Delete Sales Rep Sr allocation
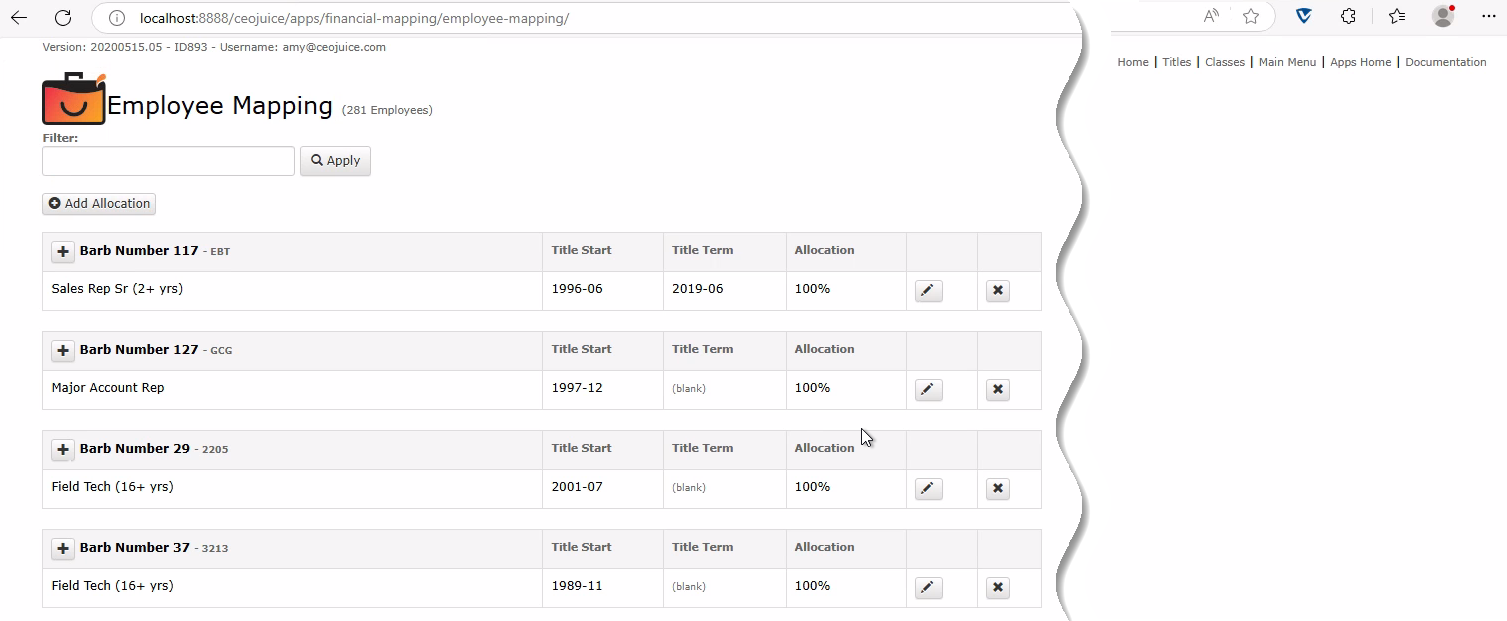 coord(997,291)
